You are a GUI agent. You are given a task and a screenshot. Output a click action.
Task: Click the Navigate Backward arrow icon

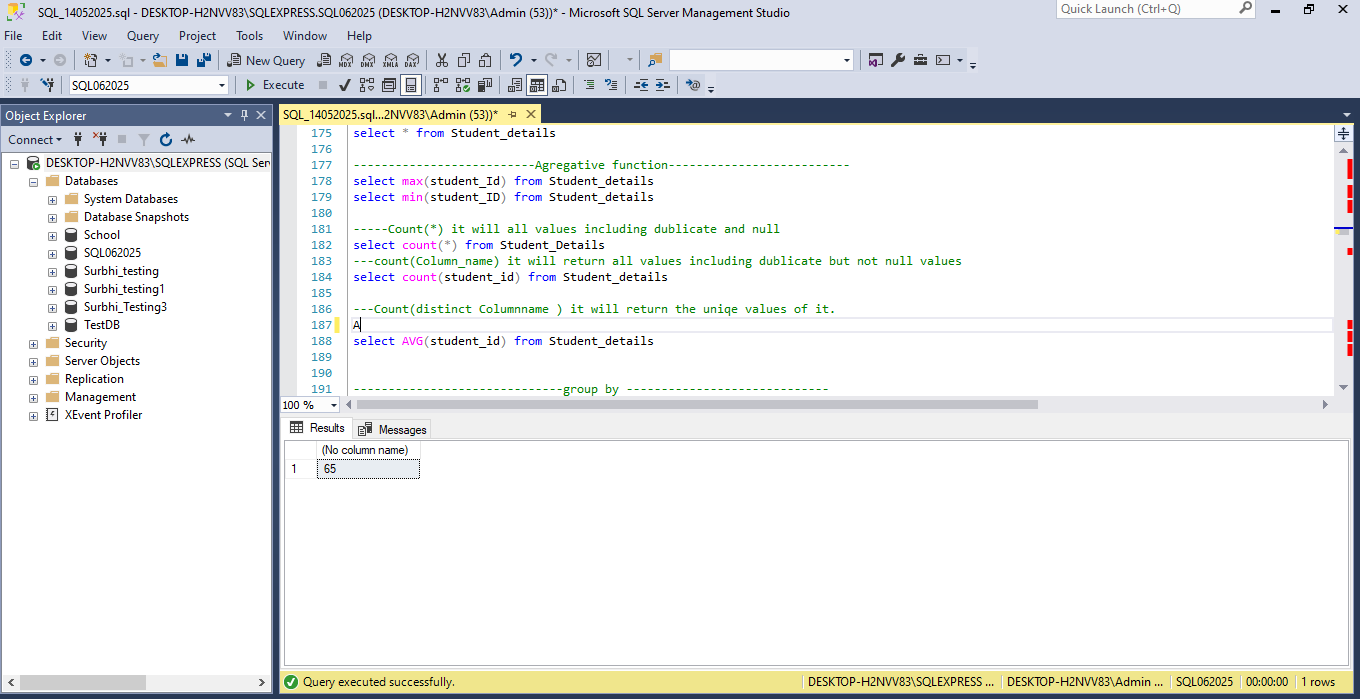click(x=26, y=60)
